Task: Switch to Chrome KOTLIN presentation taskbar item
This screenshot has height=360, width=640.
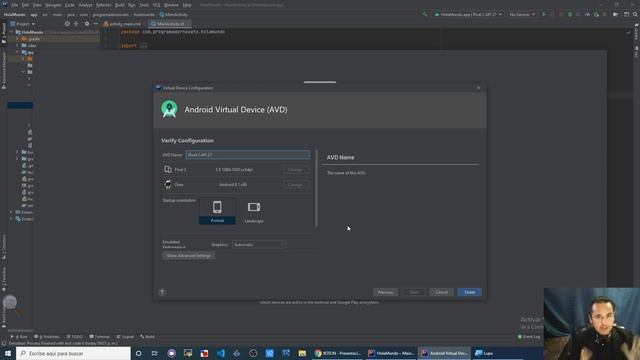Action: (x=338, y=353)
